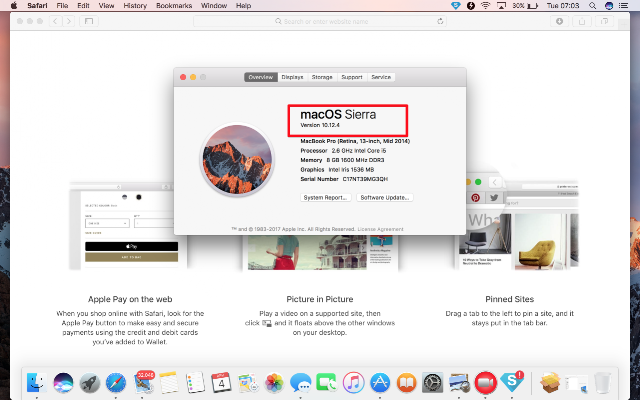Open the License Agreement link

[x=380, y=229]
